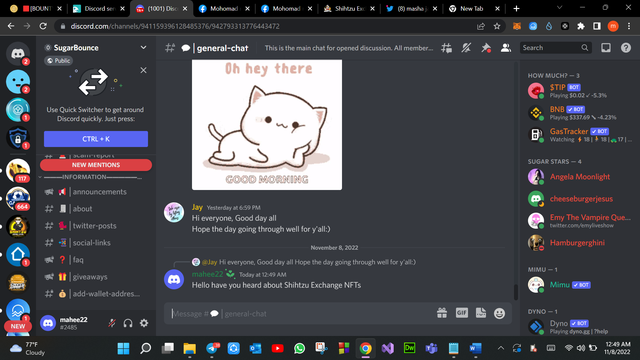Open Hamburgerghini member profile
The width and height of the screenshot is (640, 360).
[x=579, y=243]
